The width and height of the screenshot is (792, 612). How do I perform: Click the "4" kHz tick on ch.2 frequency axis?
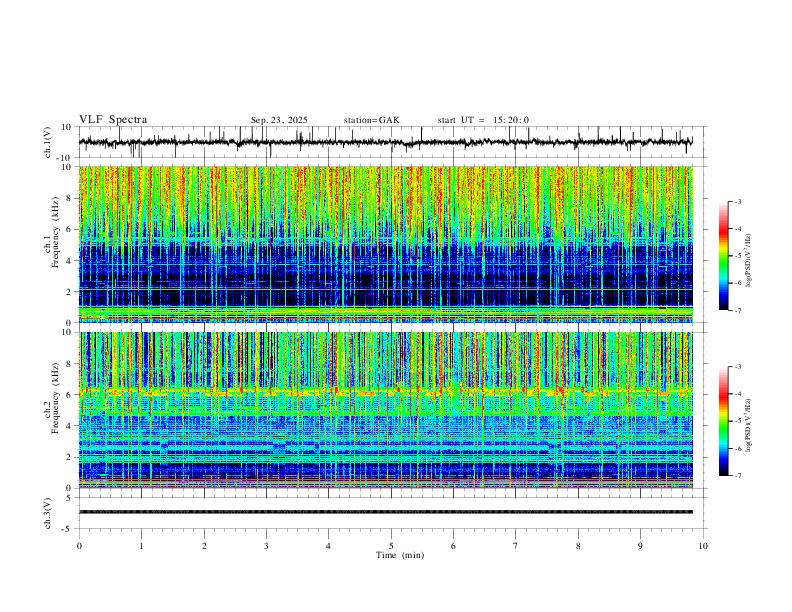[69, 426]
